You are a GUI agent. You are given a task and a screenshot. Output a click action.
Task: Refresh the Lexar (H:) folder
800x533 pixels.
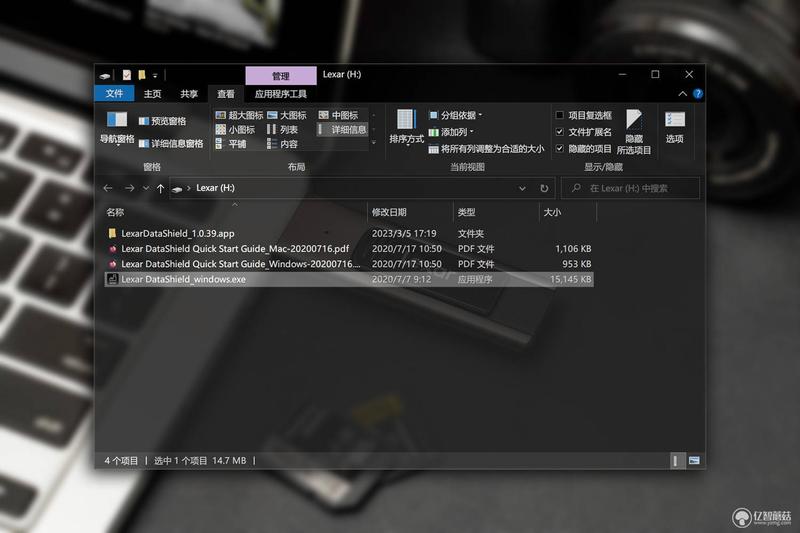(544, 188)
